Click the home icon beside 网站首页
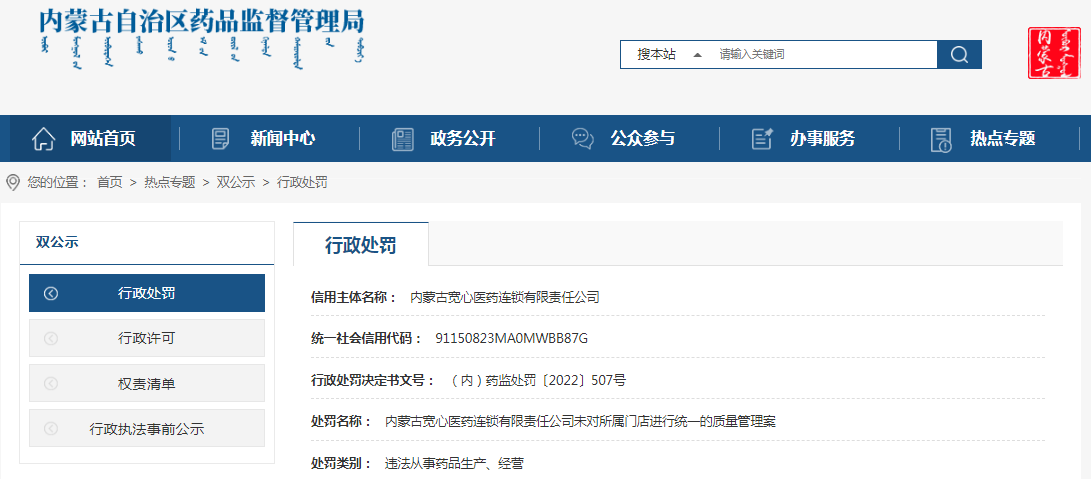Image resolution: width=1091 pixels, height=479 pixels. click(x=43, y=139)
